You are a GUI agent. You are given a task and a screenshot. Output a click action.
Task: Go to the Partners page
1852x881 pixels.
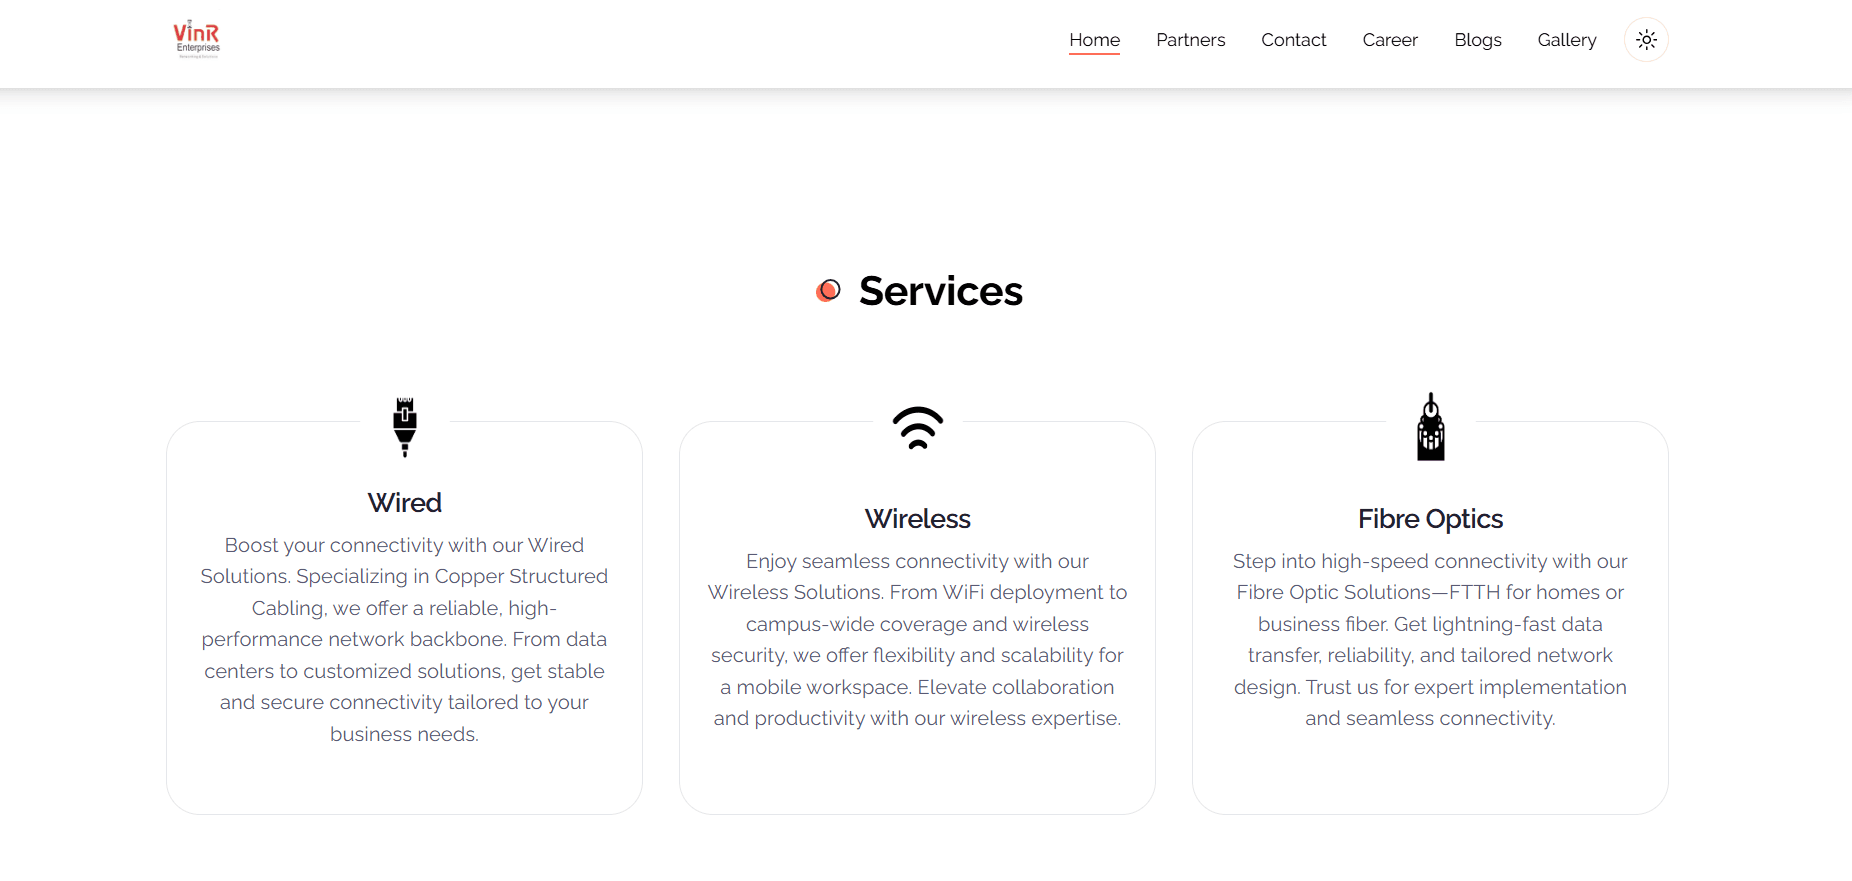click(x=1190, y=40)
